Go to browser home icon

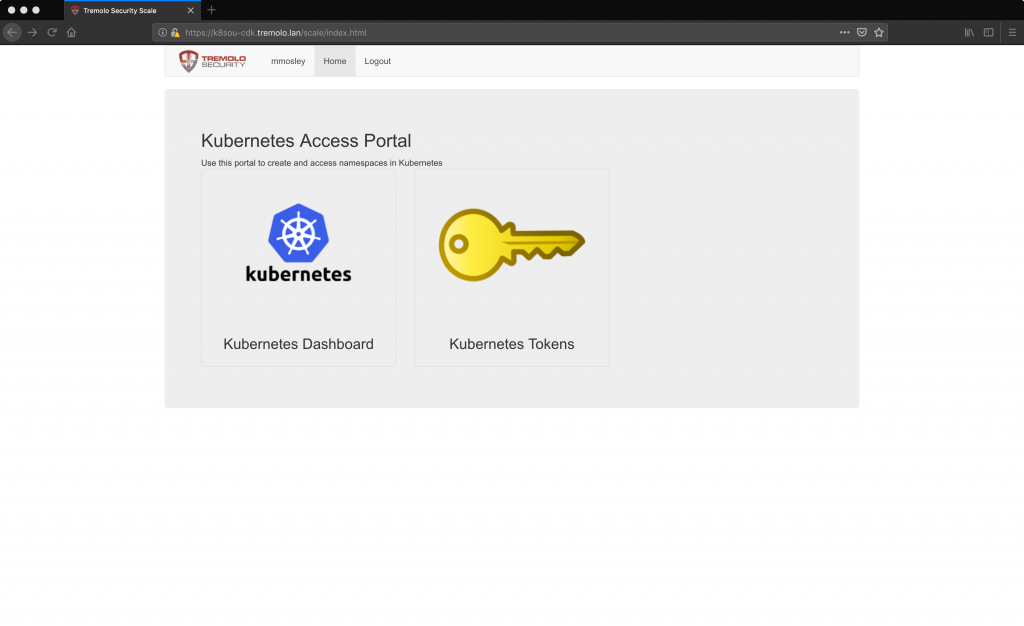click(71, 32)
